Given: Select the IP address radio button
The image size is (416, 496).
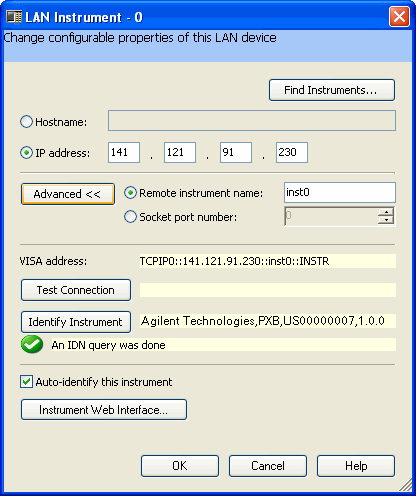Looking at the screenshot, I should click(26, 153).
